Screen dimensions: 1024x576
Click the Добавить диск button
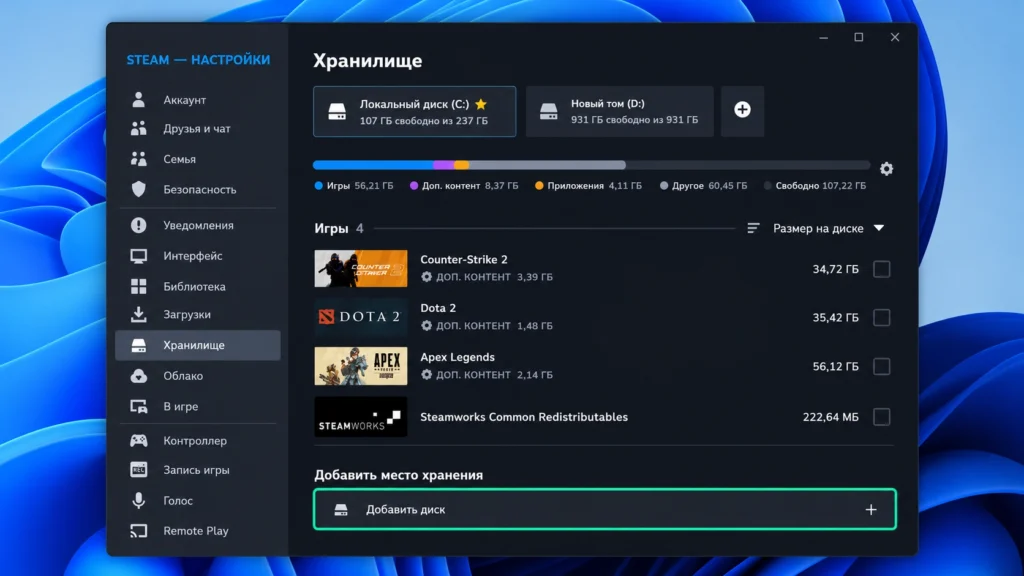(605, 509)
